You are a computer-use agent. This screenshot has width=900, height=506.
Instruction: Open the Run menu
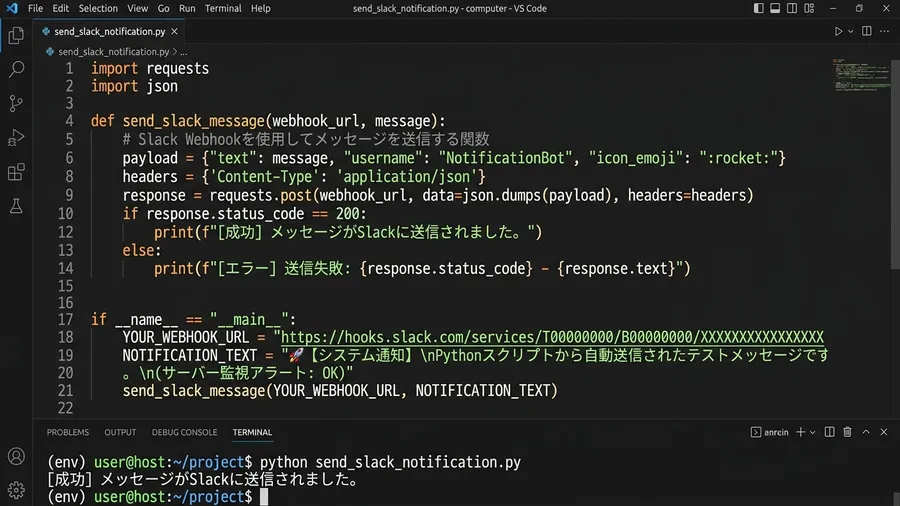187,8
